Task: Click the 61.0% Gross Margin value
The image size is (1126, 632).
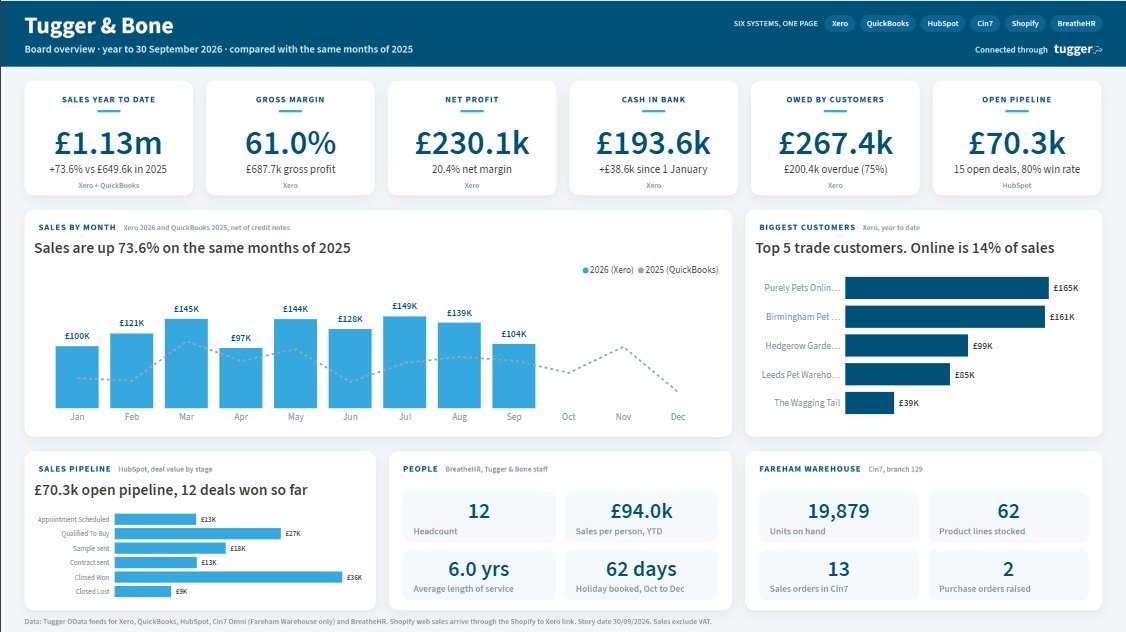Action: tap(290, 143)
